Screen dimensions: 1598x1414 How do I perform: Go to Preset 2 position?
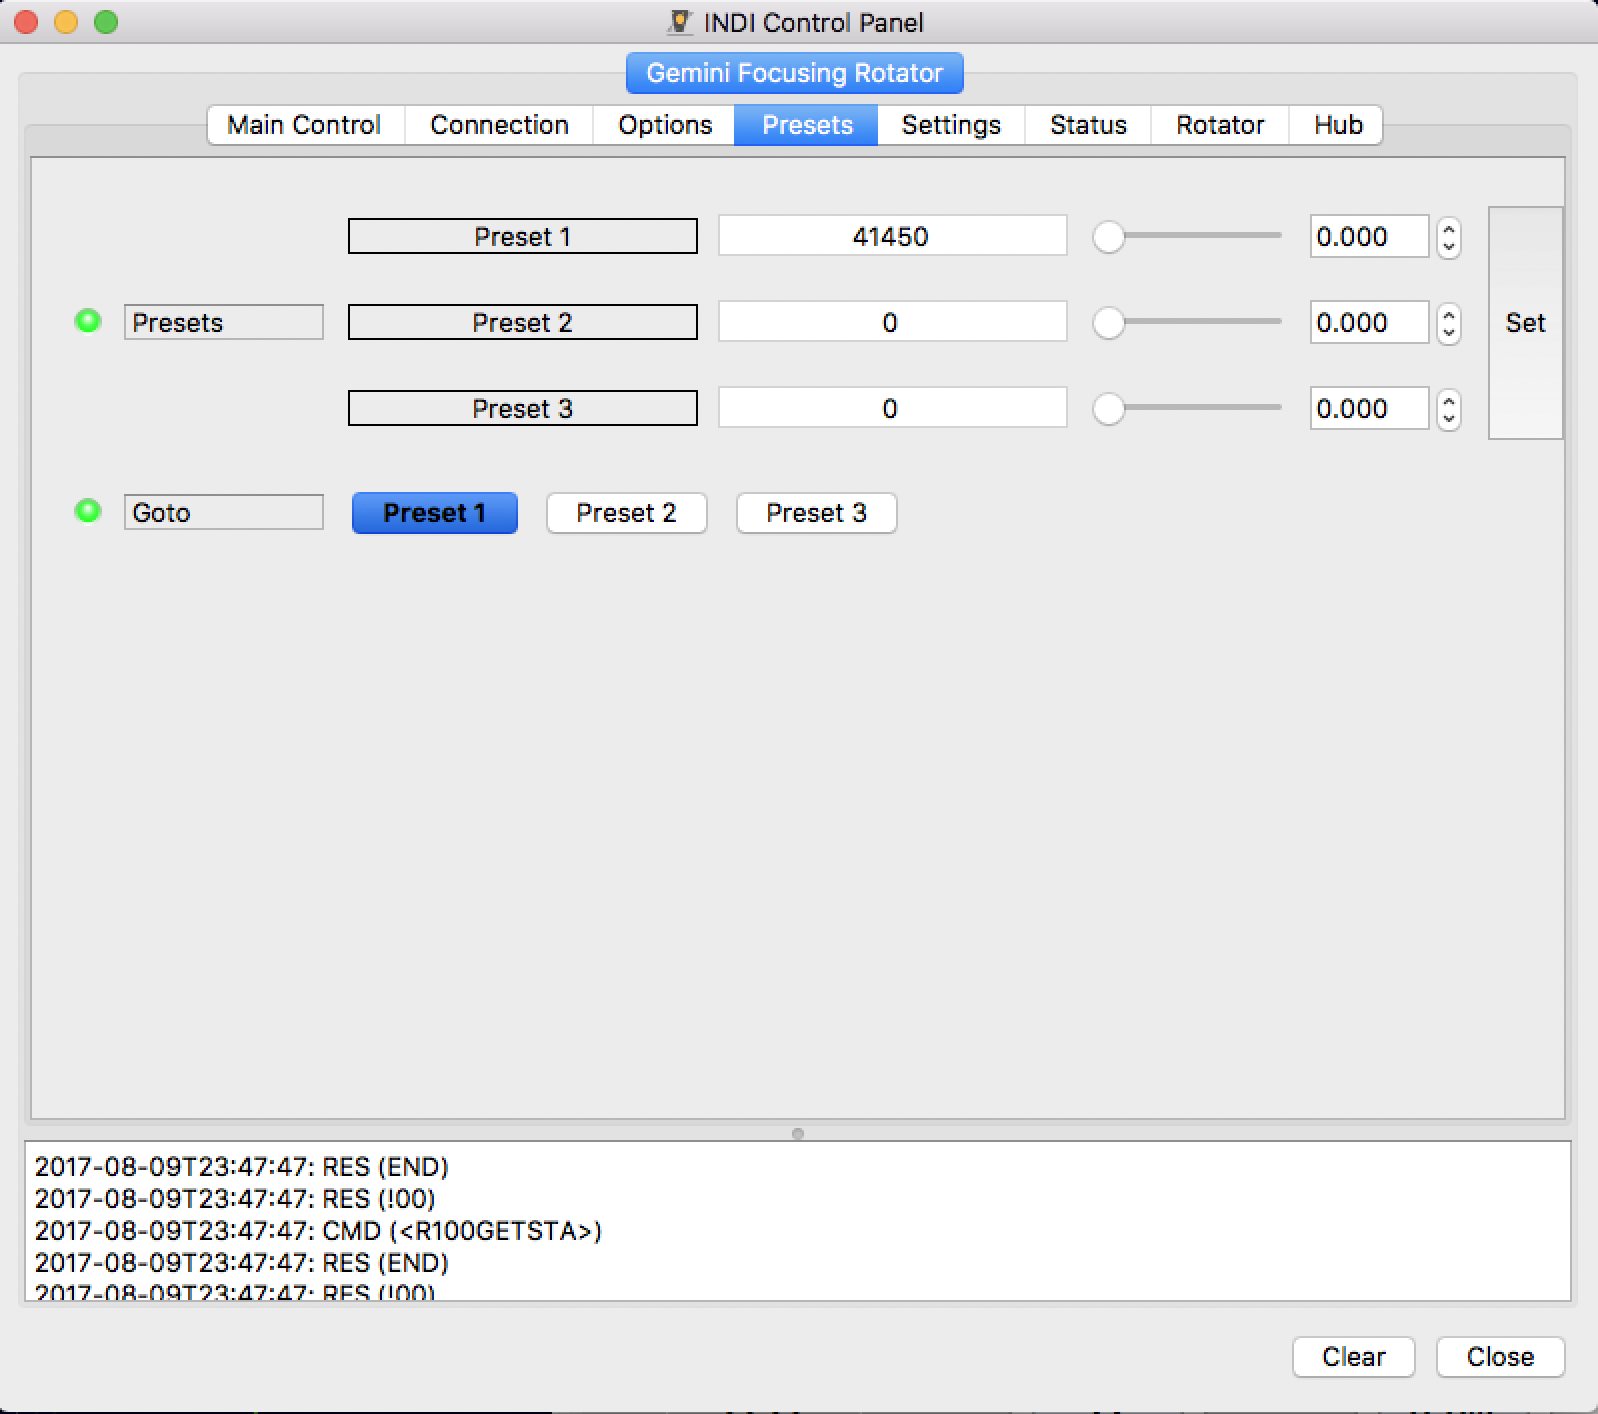627,513
